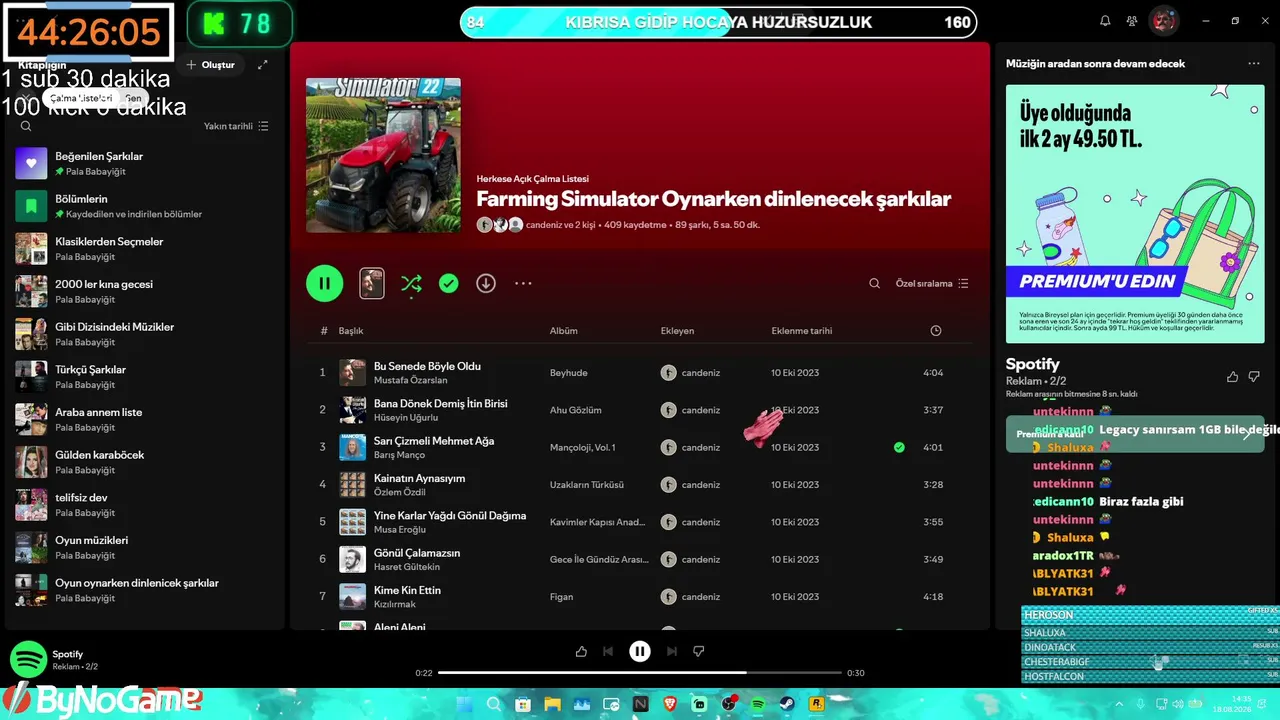The width and height of the screenshot is (1280, 720).
Task: Open the notifications bell icon
Action: (1105, 21)
